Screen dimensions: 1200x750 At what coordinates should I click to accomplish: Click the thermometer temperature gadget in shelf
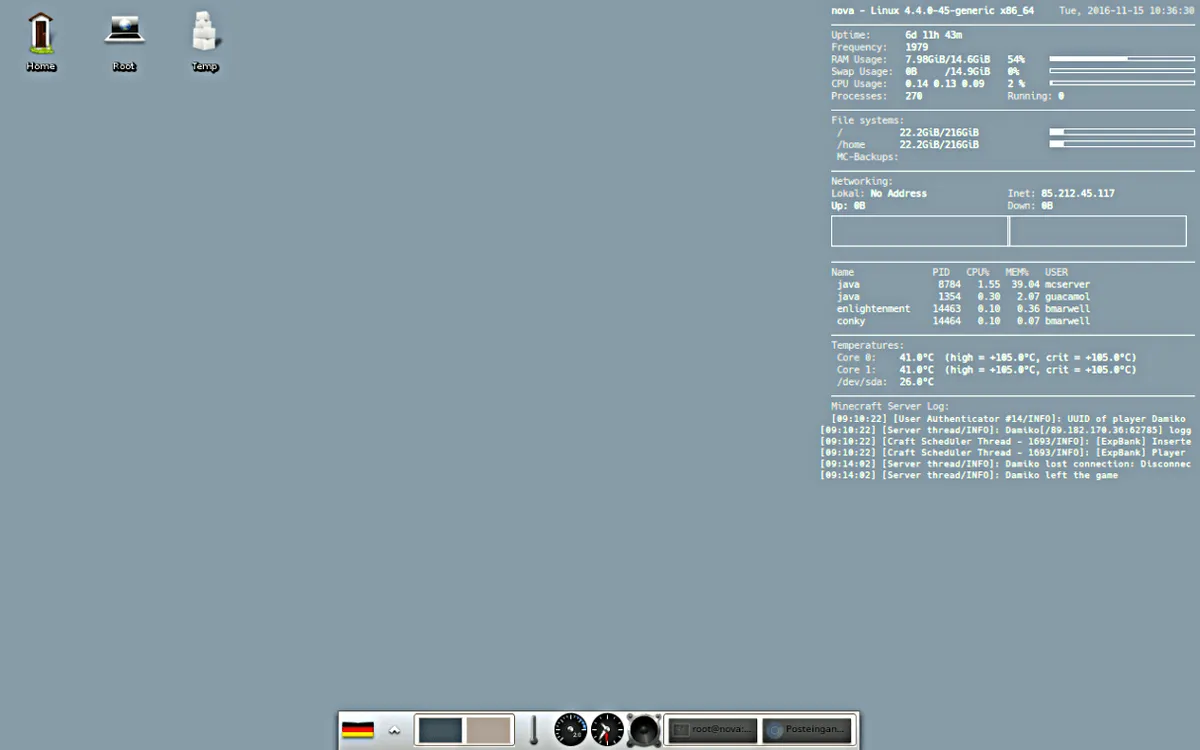[534, 730]
